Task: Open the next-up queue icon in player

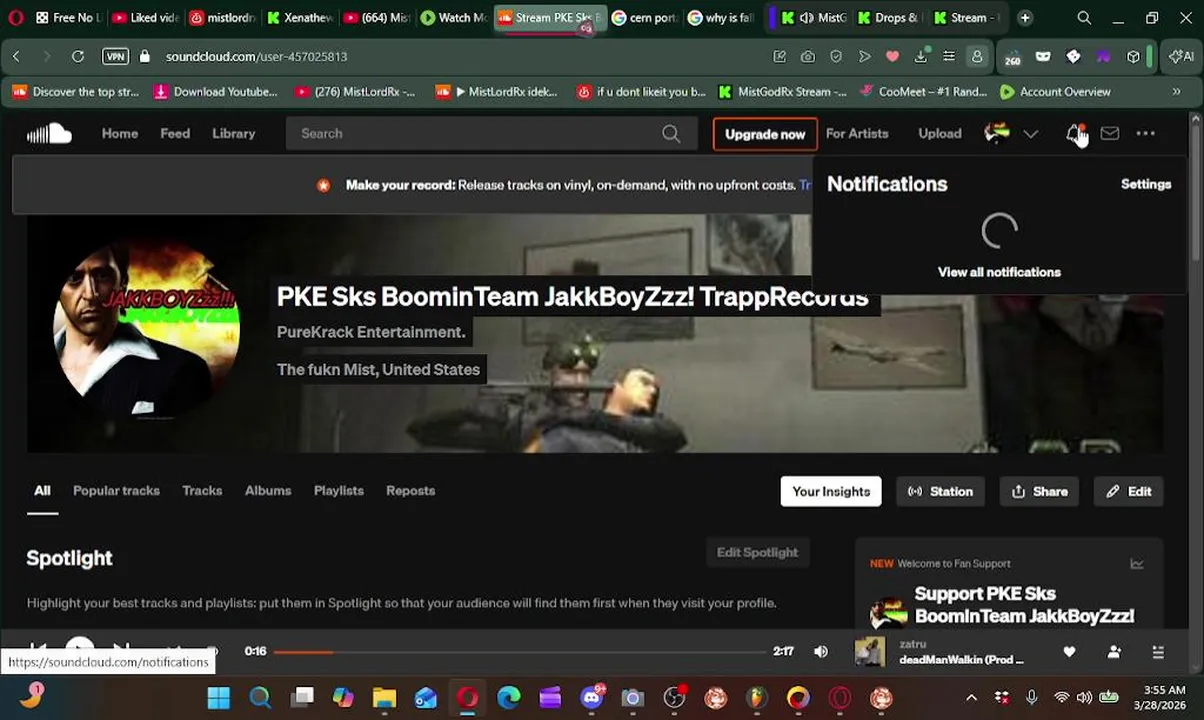Action: [1158, 652]
